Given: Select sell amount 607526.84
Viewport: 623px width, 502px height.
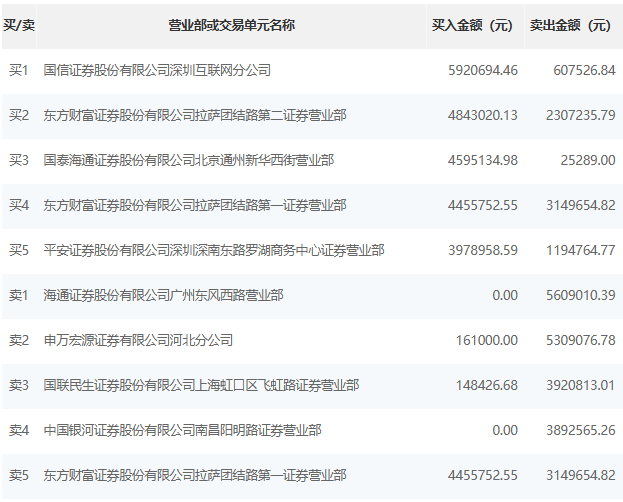Looking at the screenshot, I should point(584,70).
